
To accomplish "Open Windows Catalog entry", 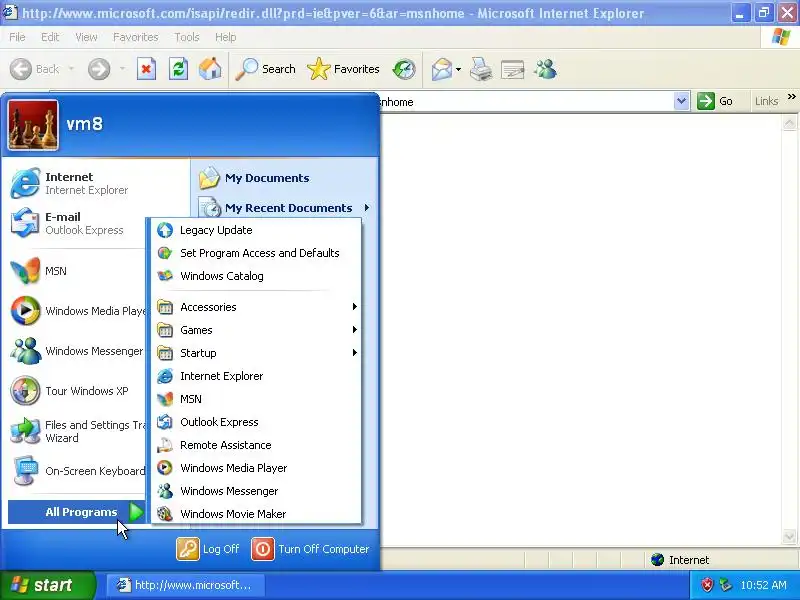I will pos(257,276).
